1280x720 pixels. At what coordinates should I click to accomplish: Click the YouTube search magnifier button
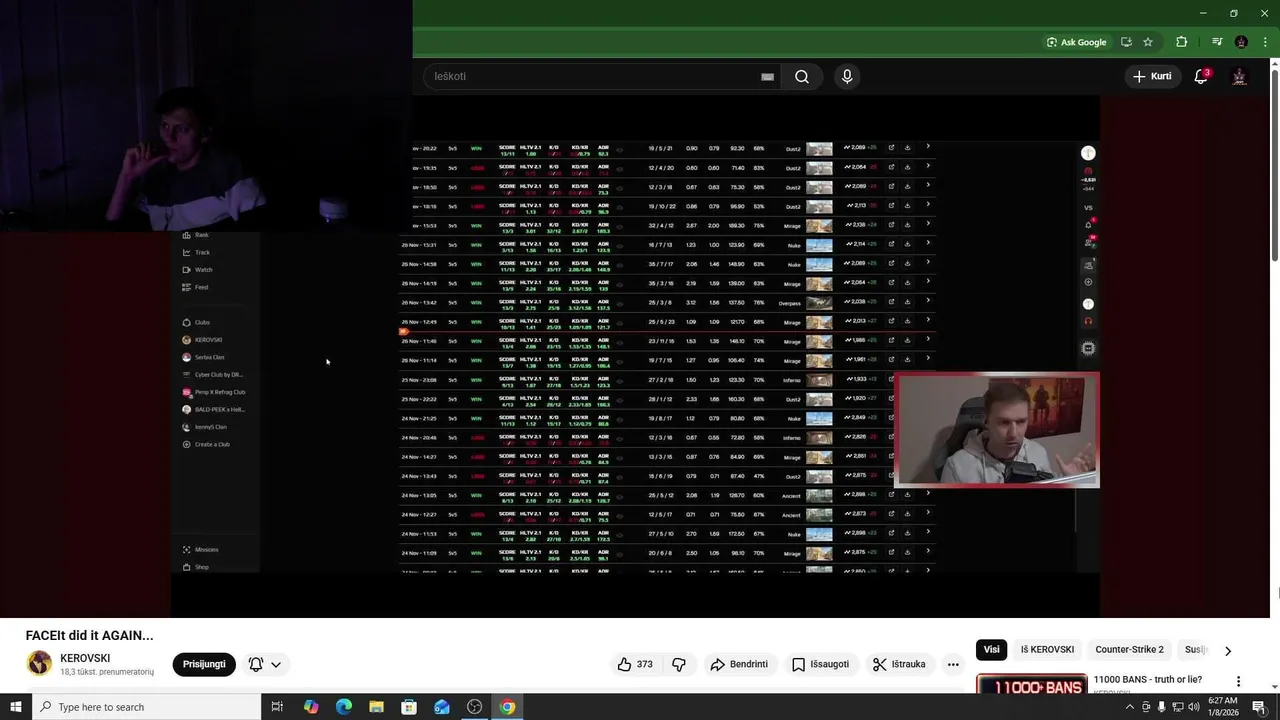(x=802, y=77)
